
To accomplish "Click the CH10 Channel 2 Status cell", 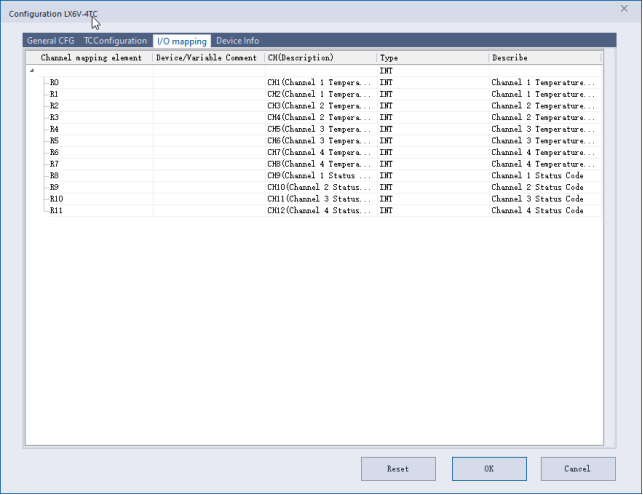I will [321, 187].
